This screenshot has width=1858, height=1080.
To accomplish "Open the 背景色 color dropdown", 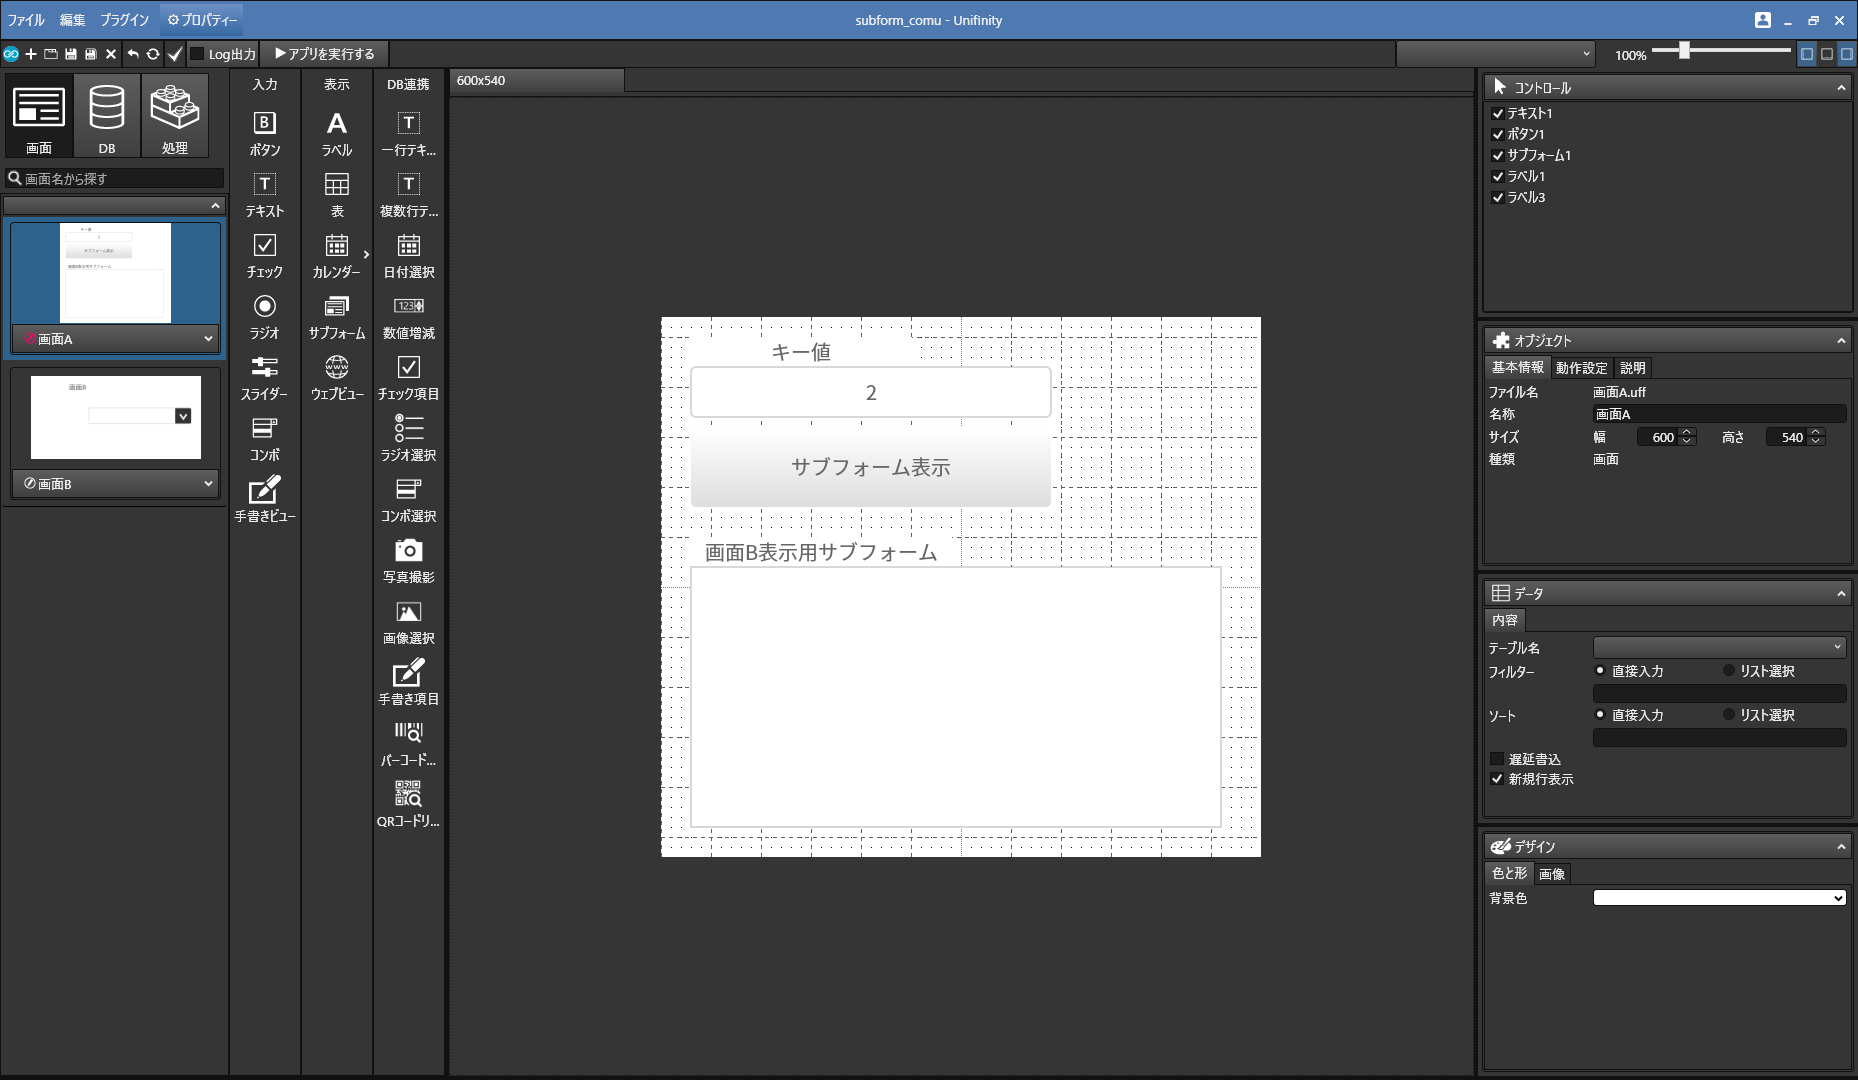I will tap(1718, 898).
